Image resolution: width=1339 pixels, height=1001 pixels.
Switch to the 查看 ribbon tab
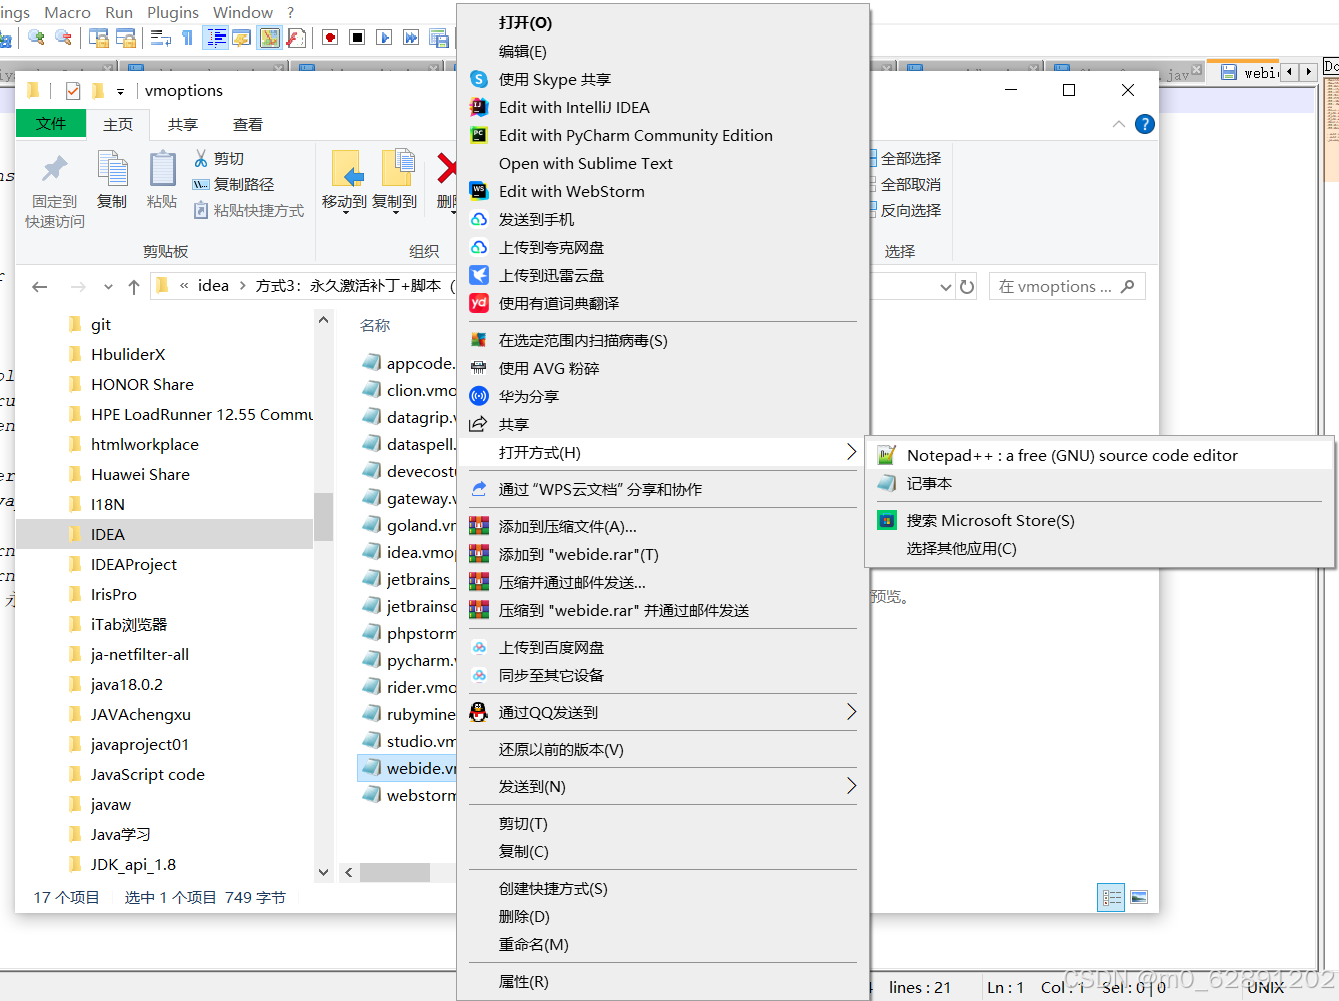point(248,124)
